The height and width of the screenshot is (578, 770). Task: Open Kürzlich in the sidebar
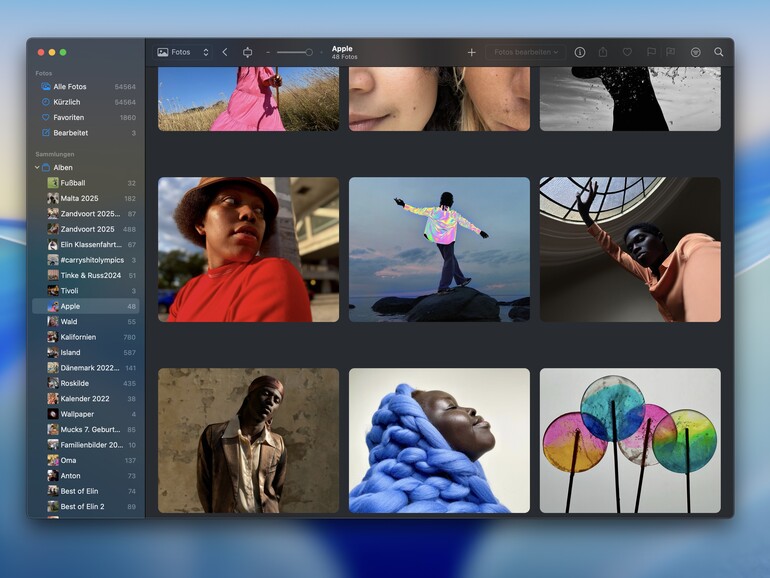click(x=86, y=102)
